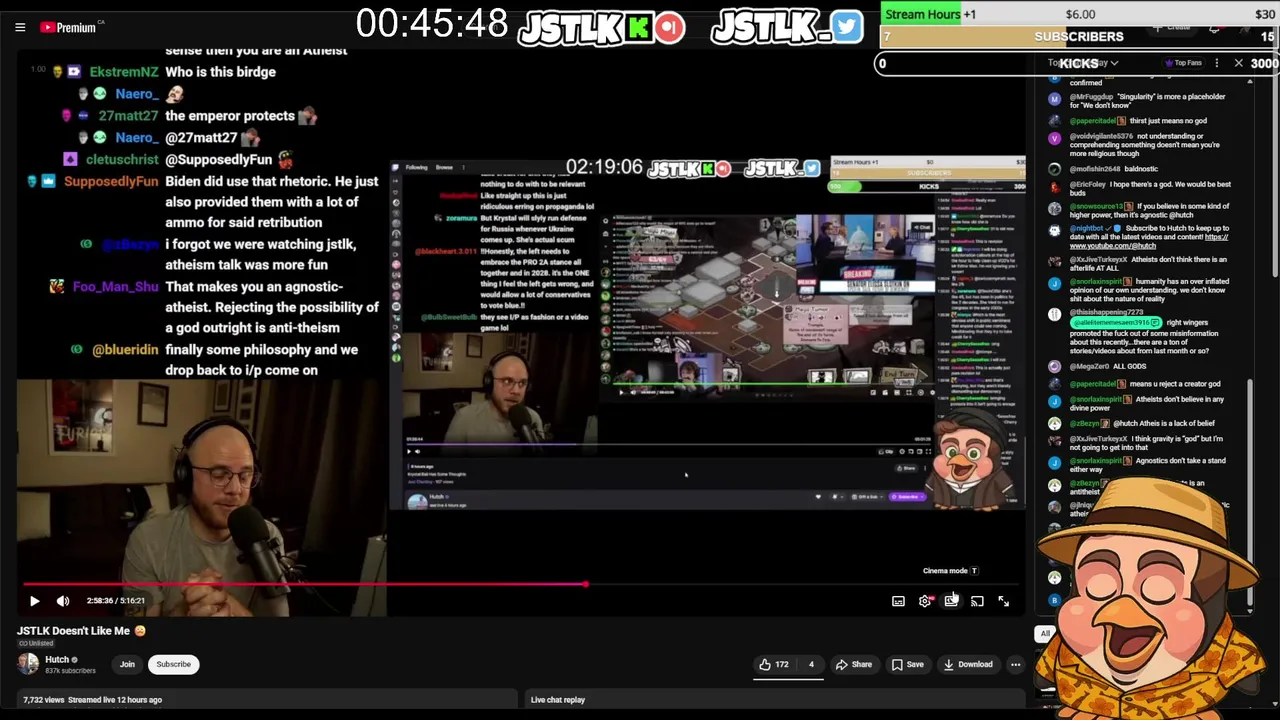
Task: Join the Hutch channel membership
Action: pos(127,664)
